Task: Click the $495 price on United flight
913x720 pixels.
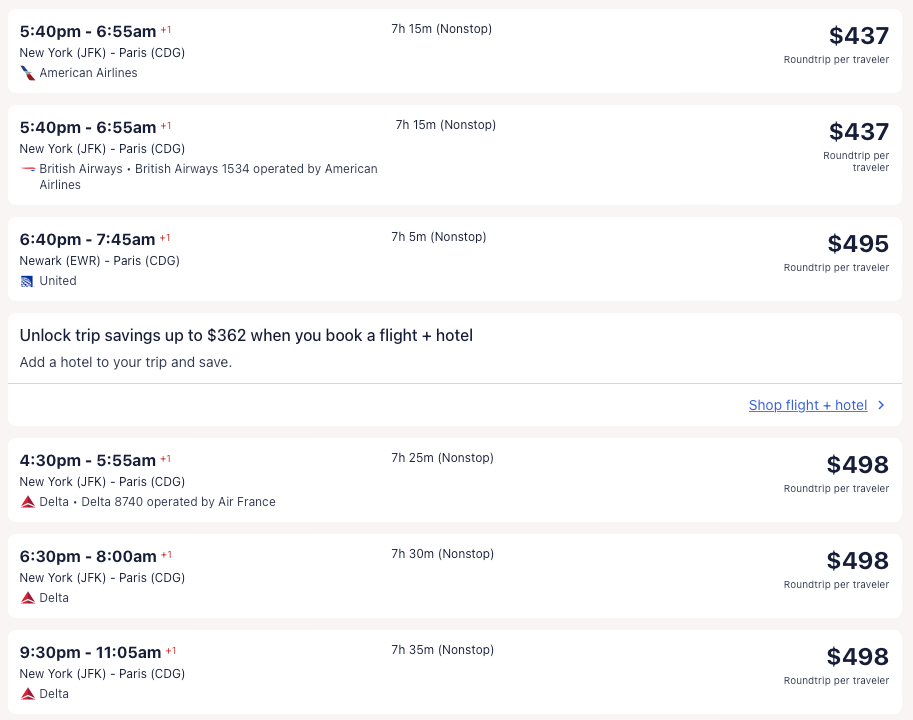Action: click(x=858, y=244)
